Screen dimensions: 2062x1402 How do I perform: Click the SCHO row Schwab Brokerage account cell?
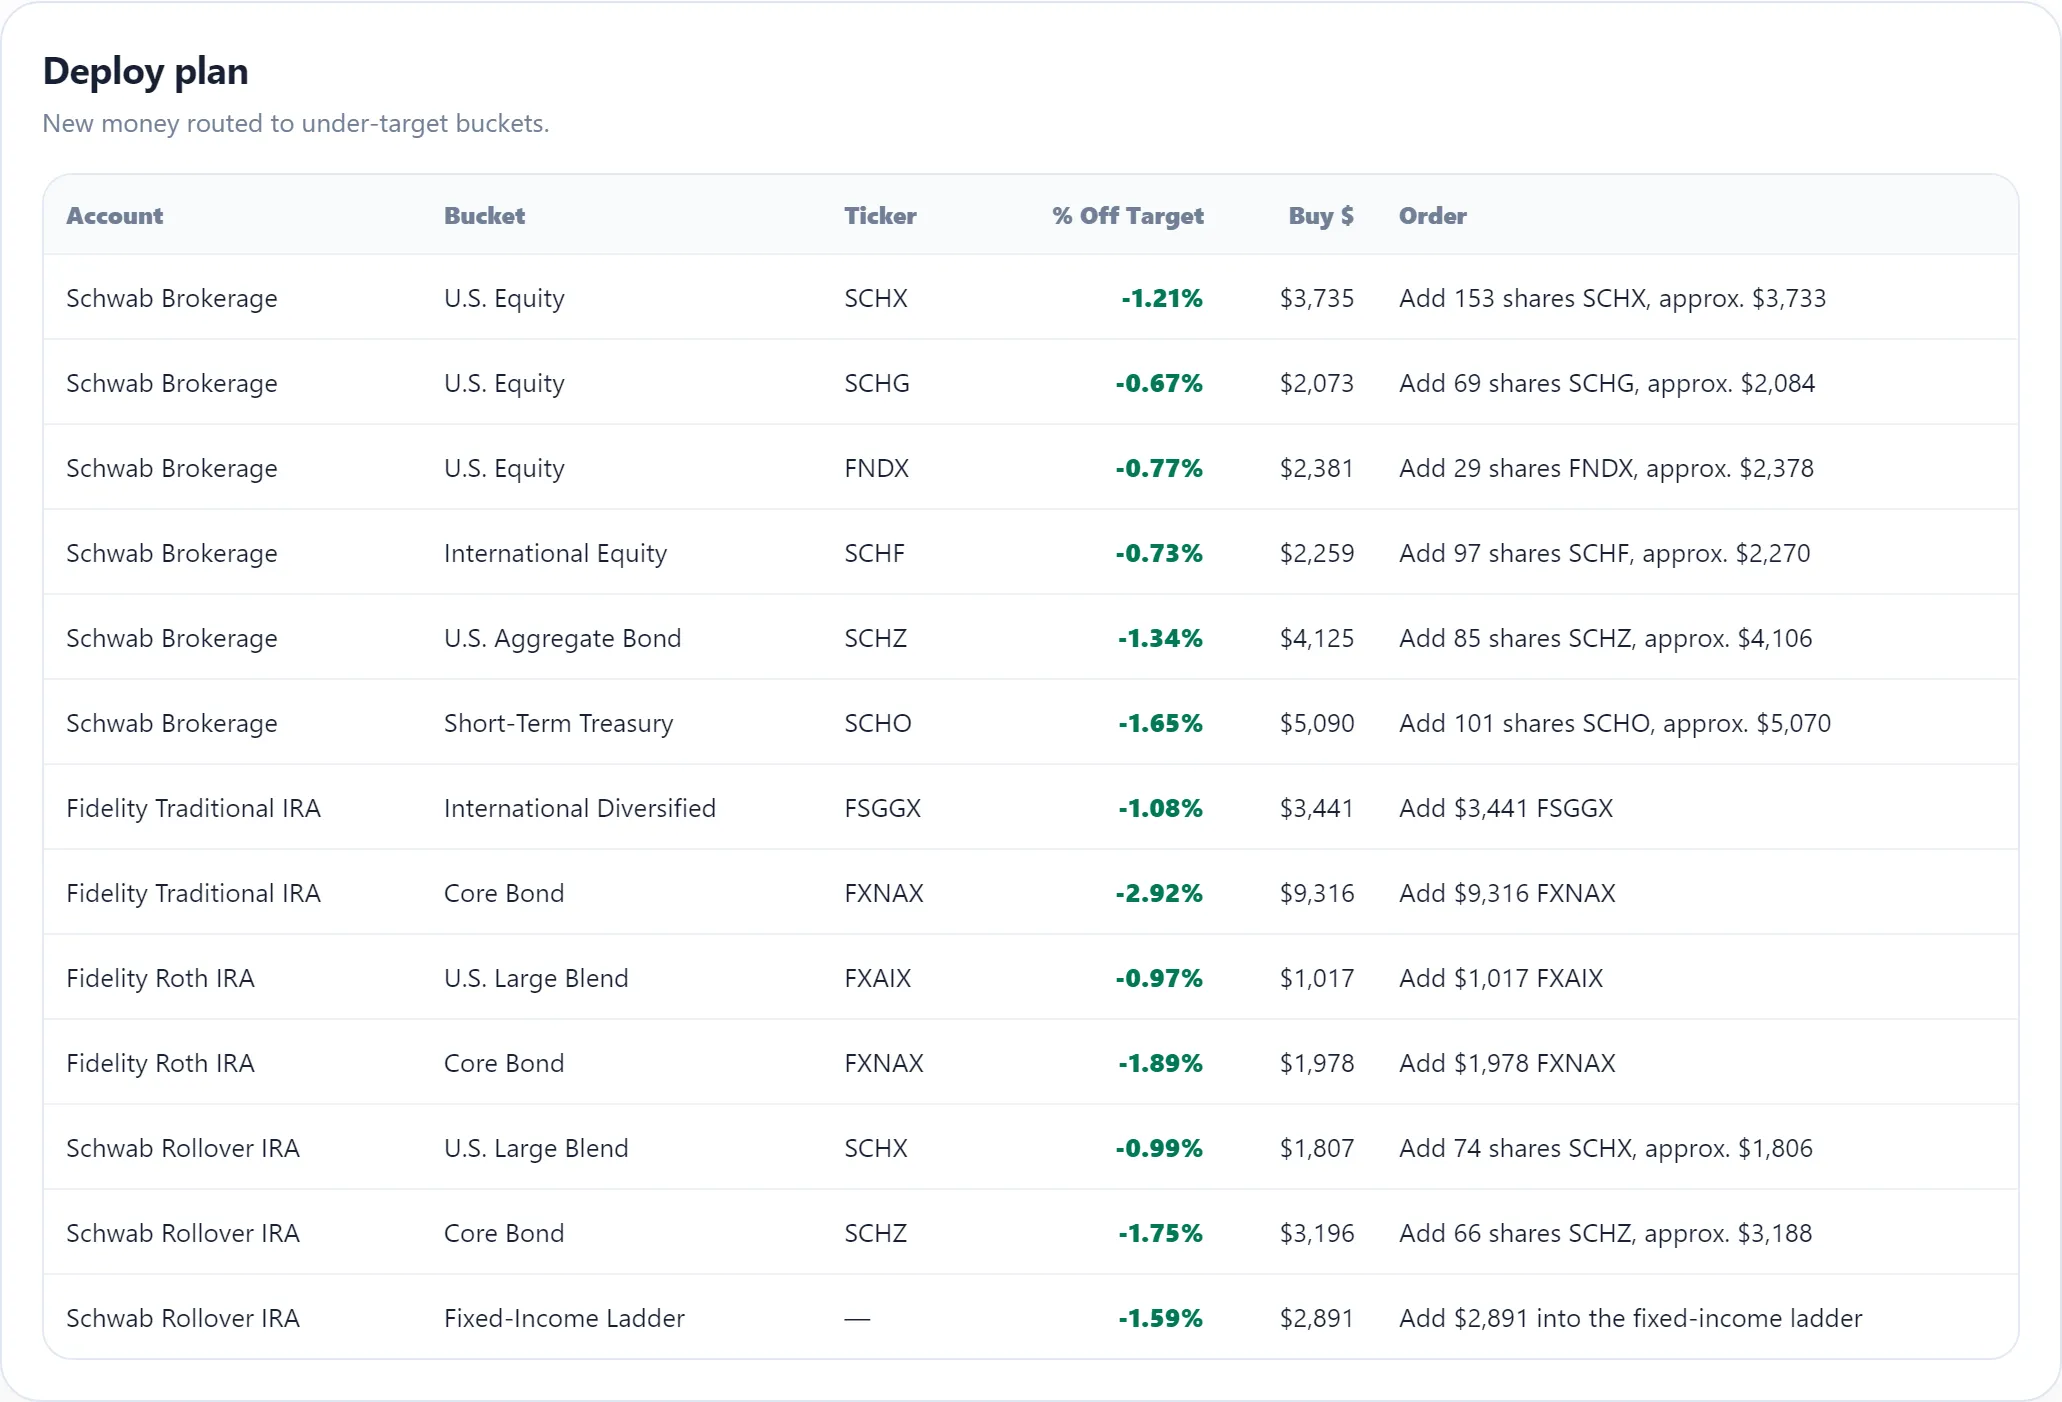(172, 724)
